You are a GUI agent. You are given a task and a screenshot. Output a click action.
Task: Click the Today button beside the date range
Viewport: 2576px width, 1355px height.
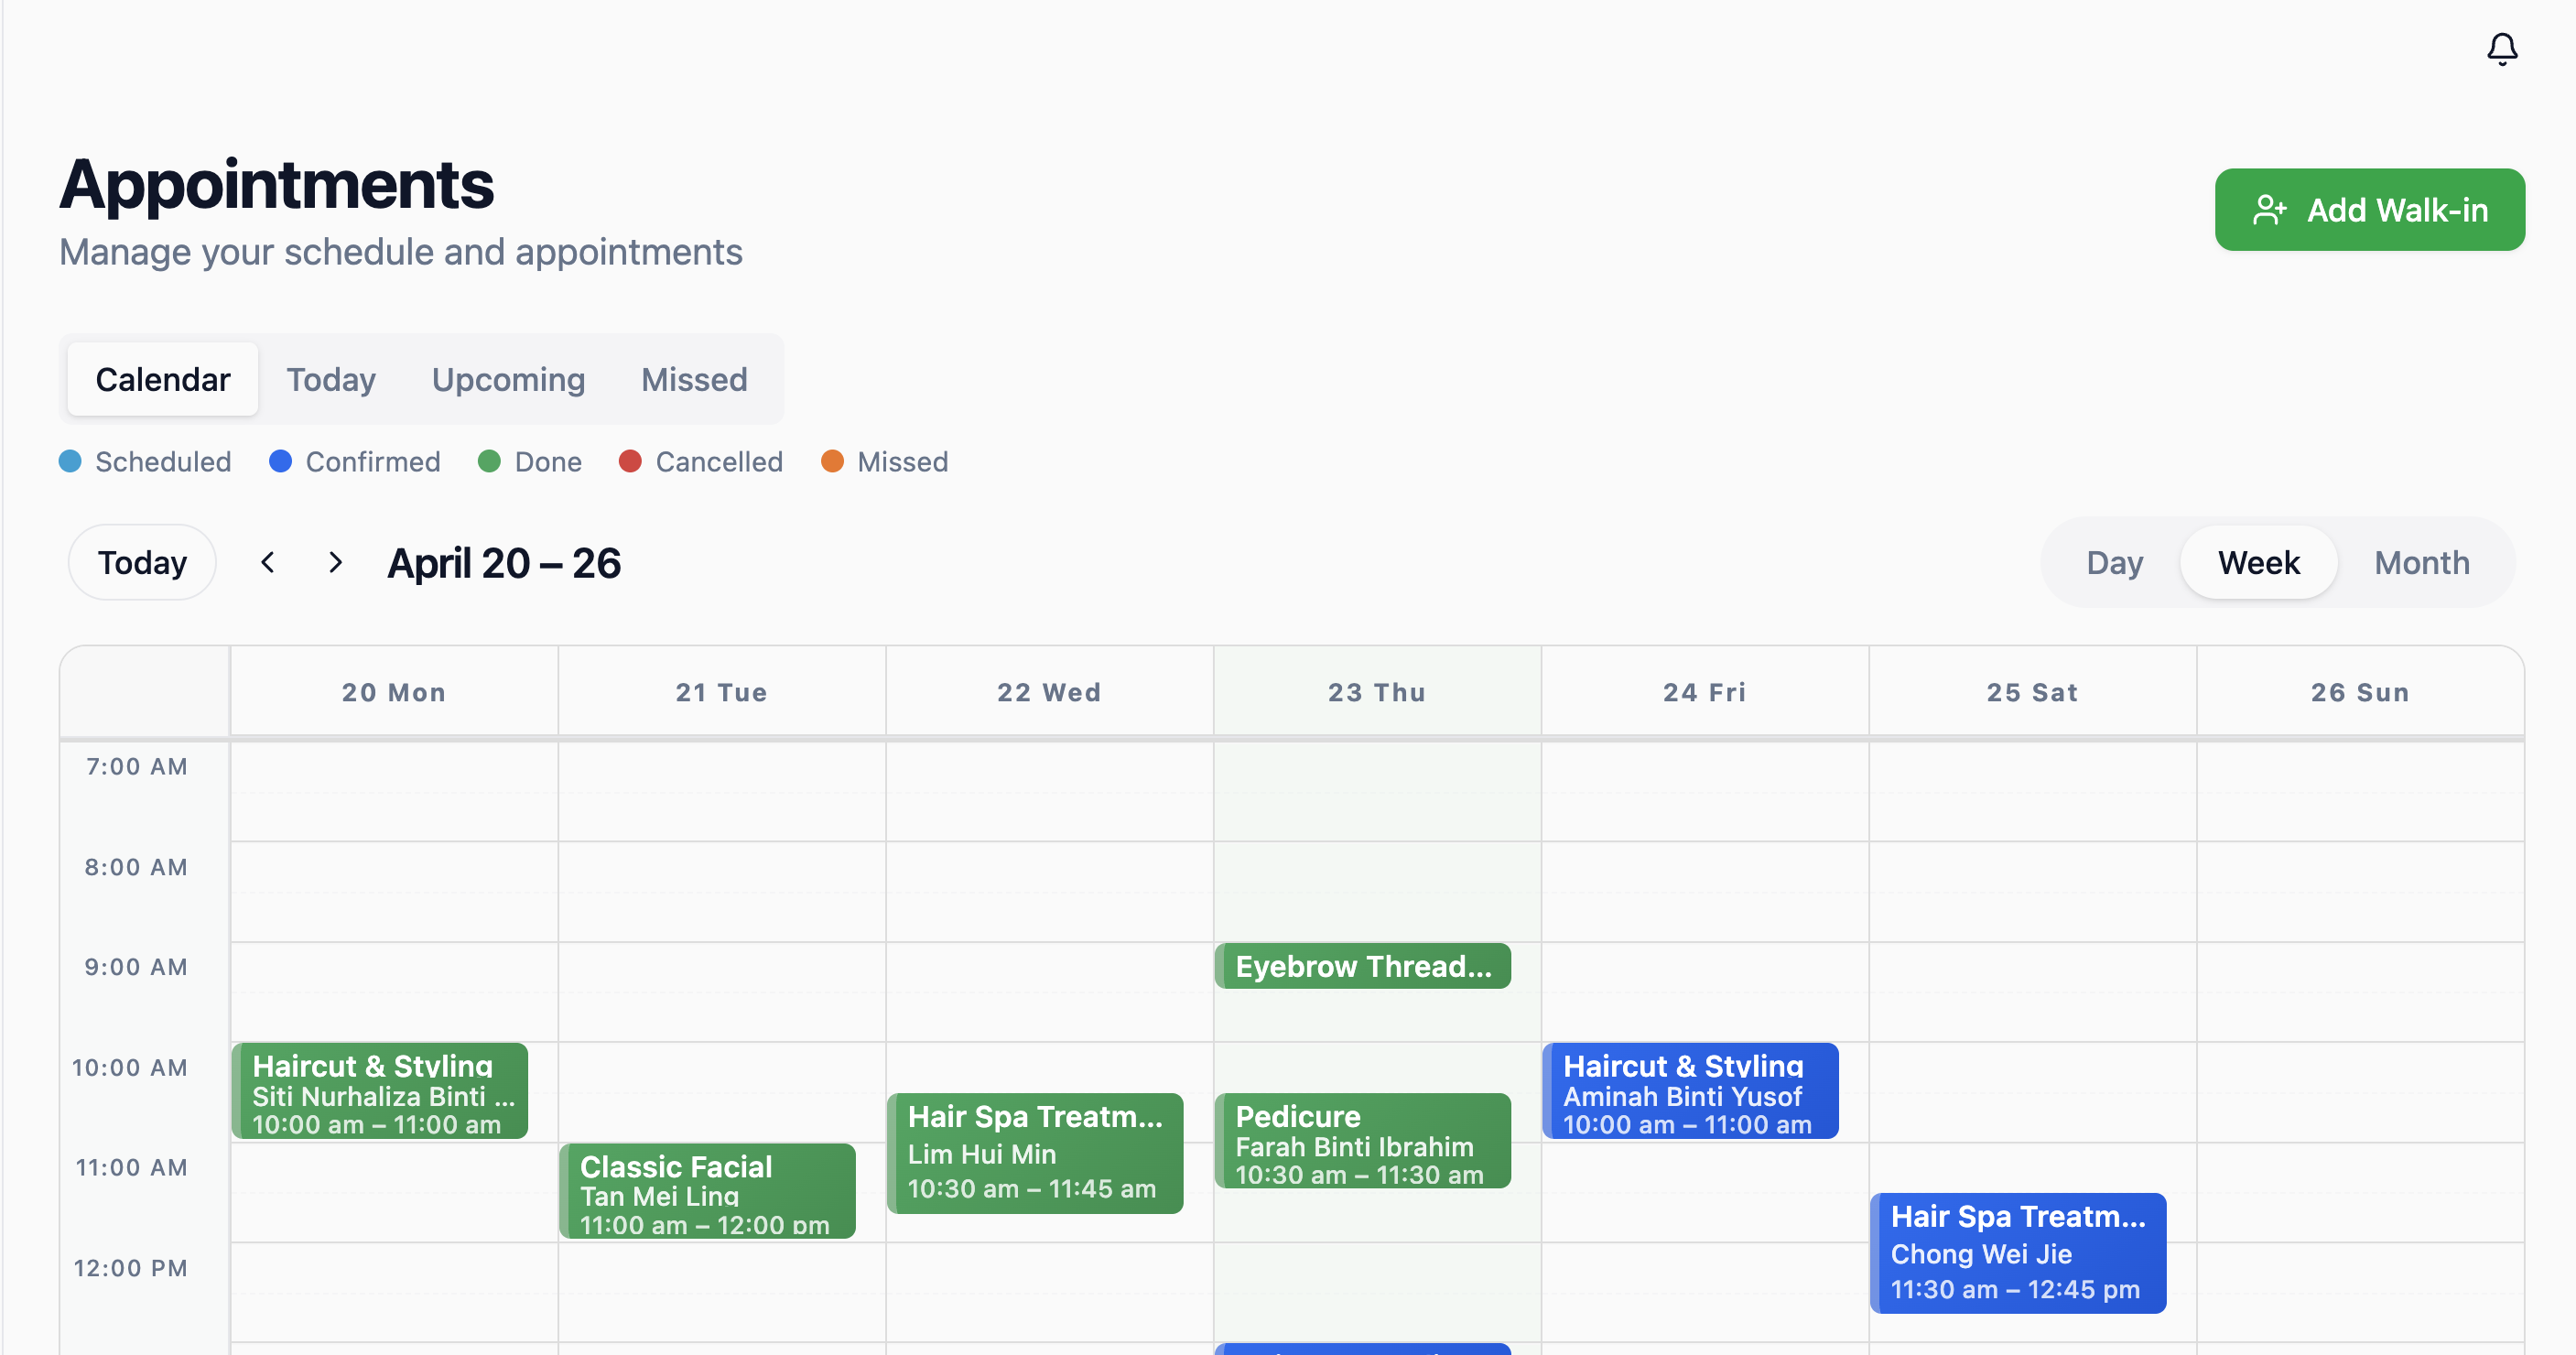[x=142, y=563]
